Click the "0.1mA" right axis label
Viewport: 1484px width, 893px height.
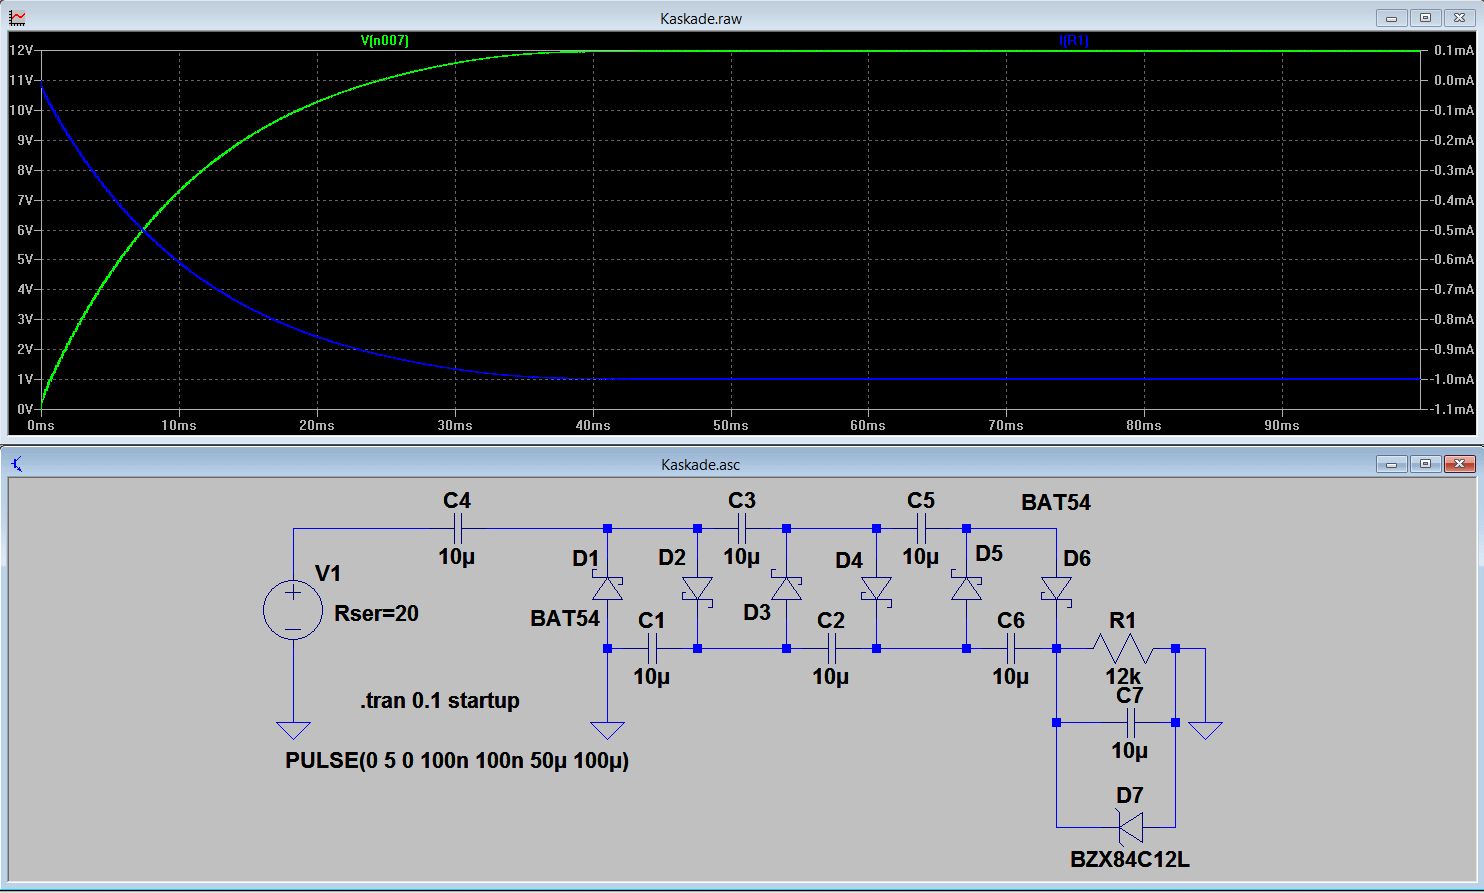pos(1454,50)
